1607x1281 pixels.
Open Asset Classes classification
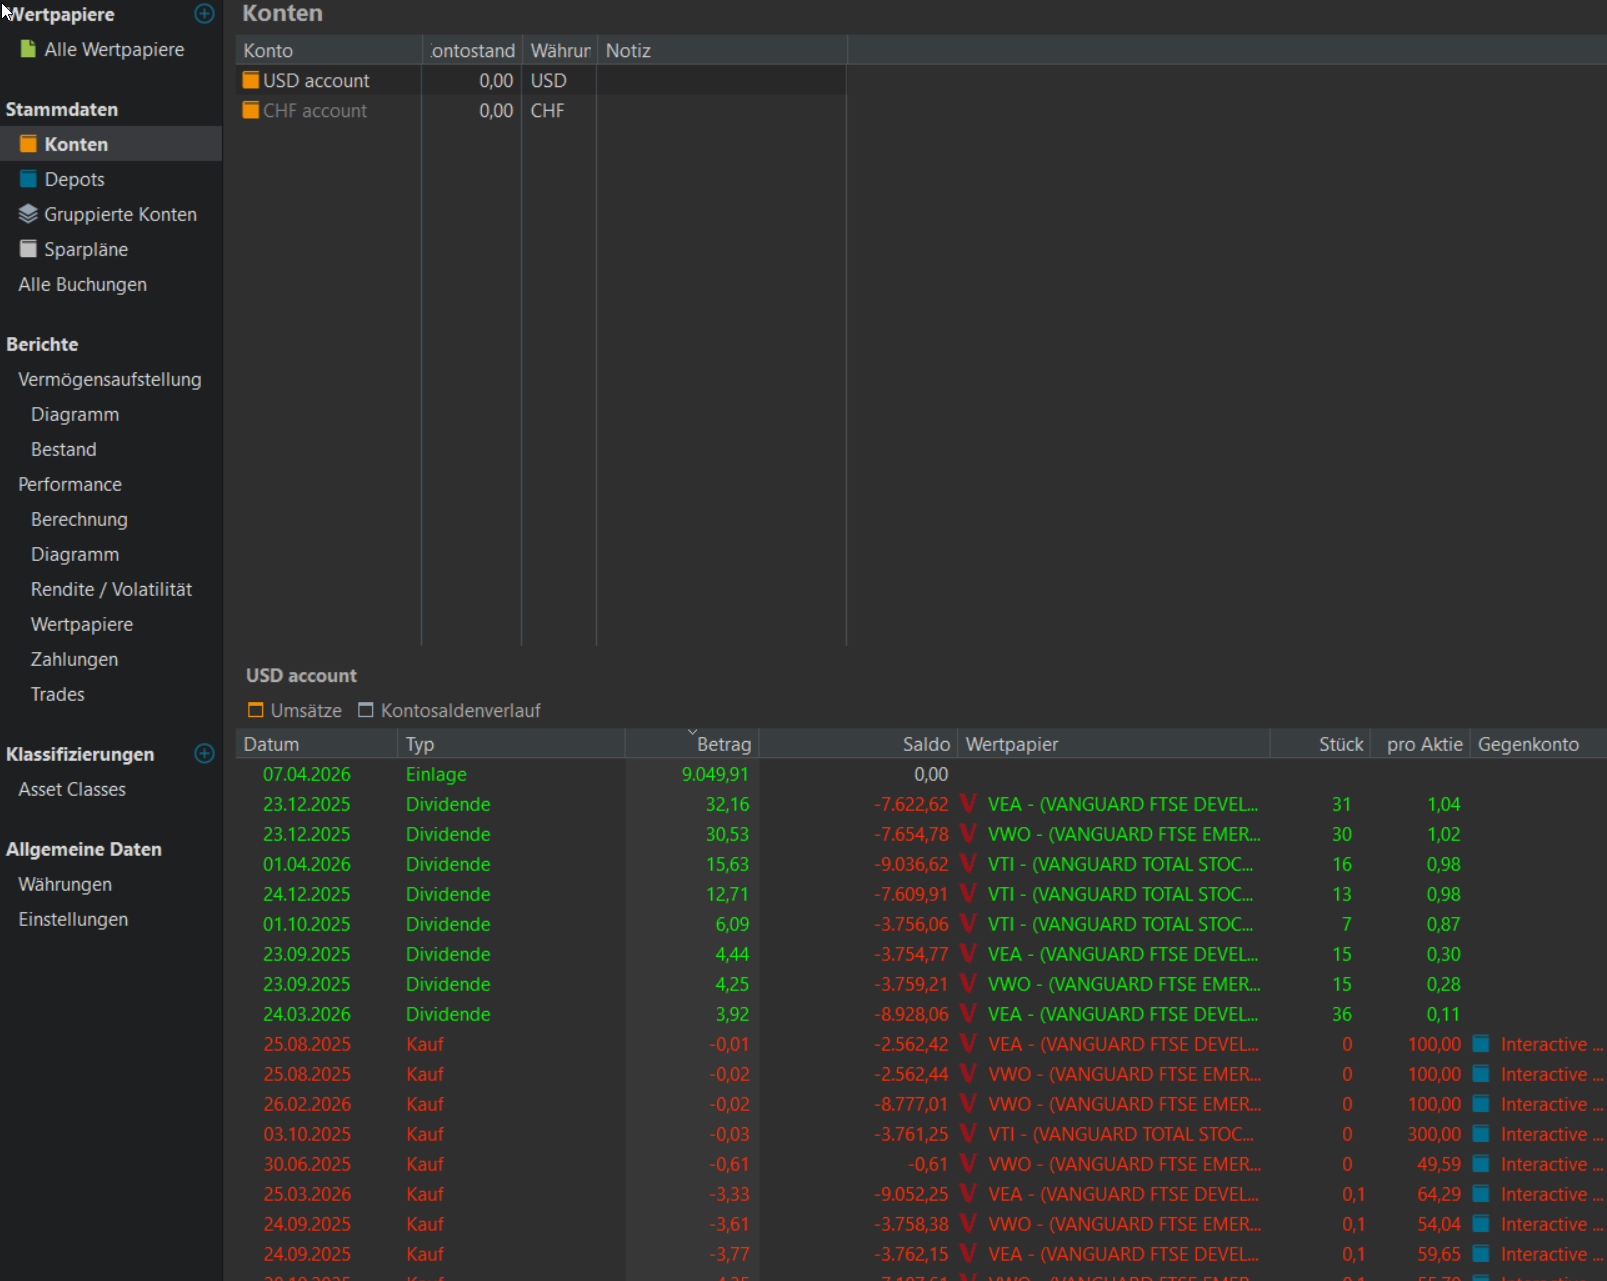(72, 789)
